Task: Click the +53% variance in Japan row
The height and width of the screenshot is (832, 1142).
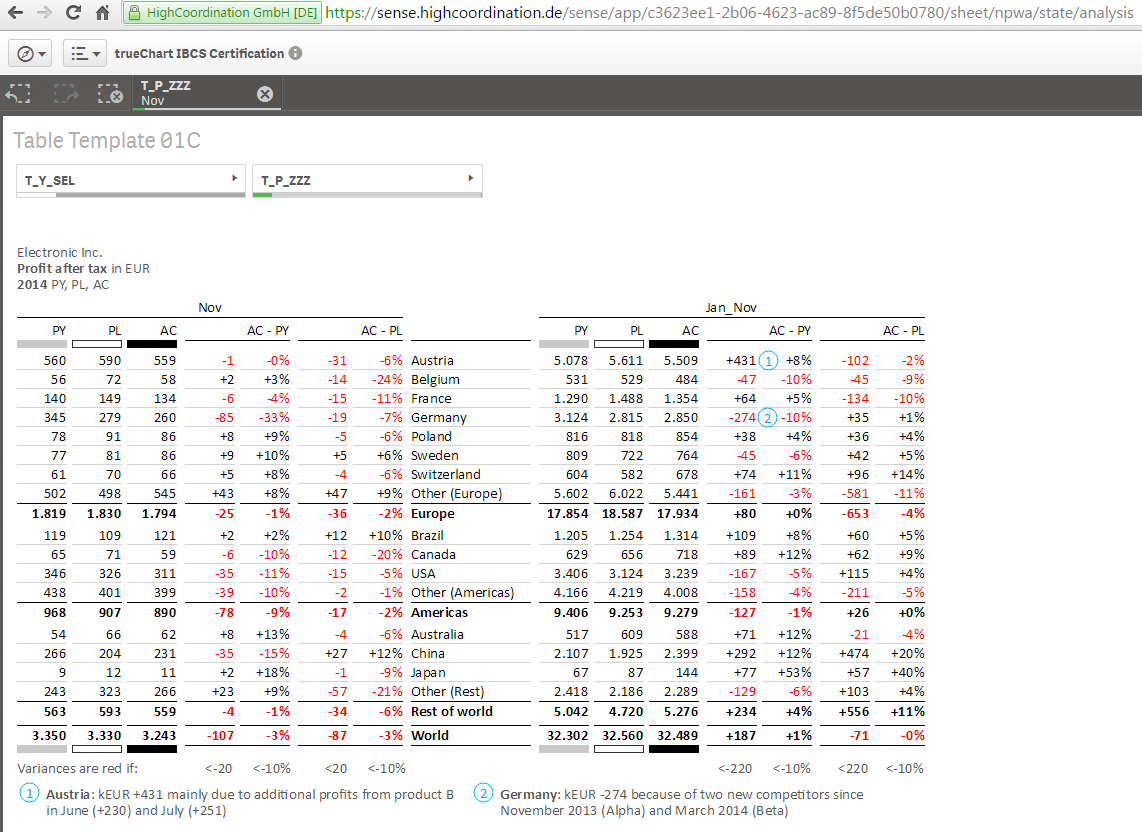Action: pos(794,672)
